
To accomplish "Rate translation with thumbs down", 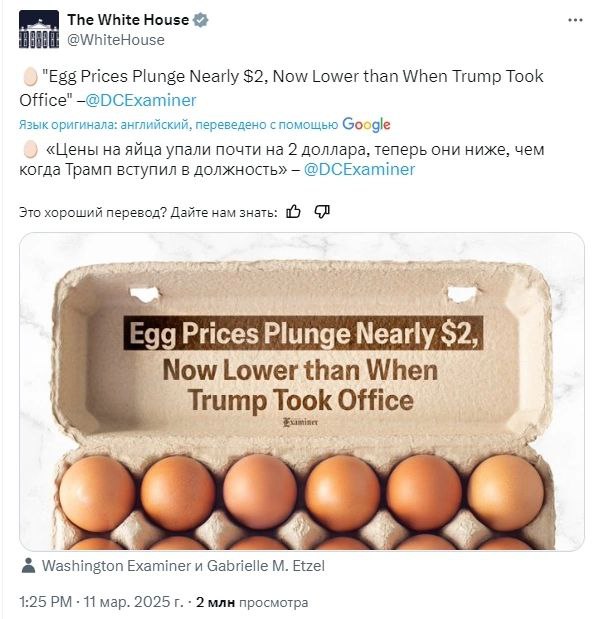I will [322, 212].
